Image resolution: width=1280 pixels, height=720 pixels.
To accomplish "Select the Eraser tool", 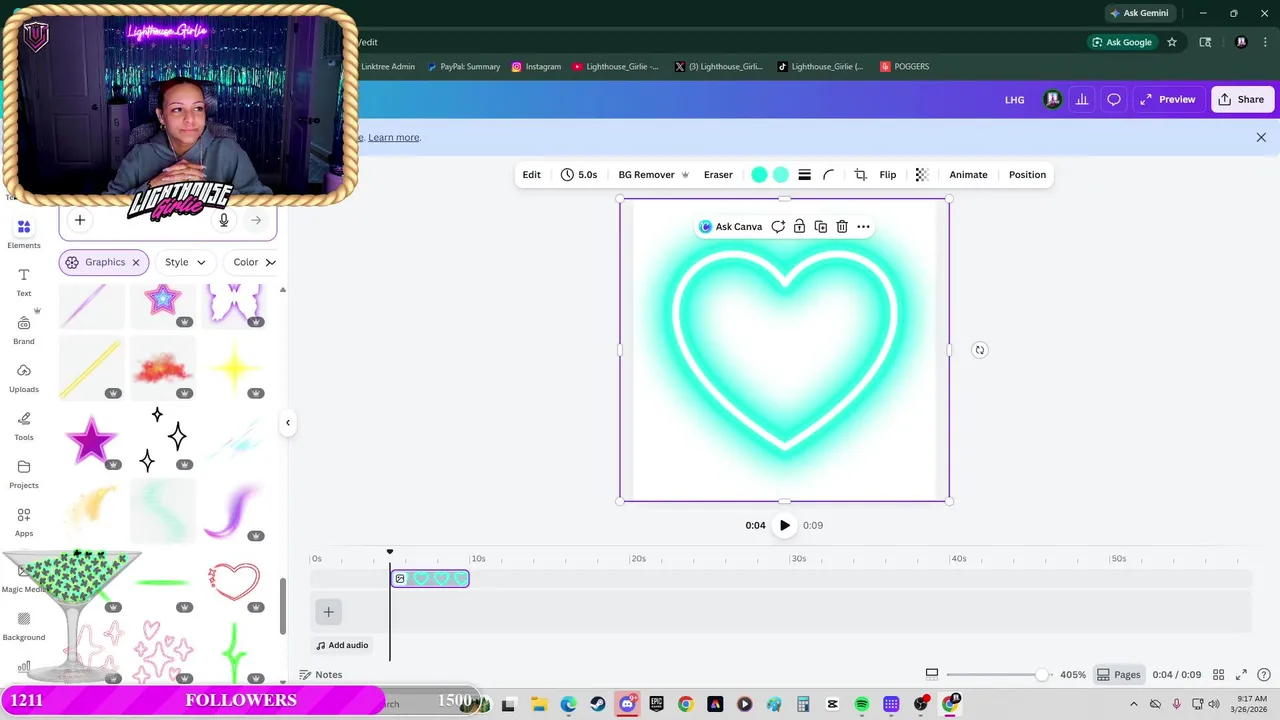I will point(718,175).
